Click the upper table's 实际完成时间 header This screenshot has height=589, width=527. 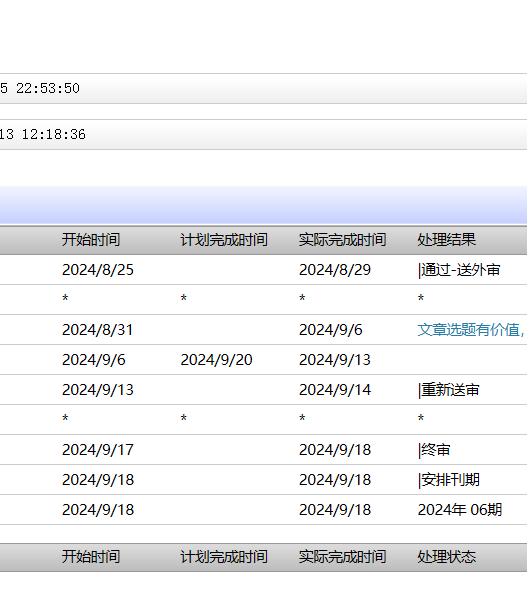[342, 240]
